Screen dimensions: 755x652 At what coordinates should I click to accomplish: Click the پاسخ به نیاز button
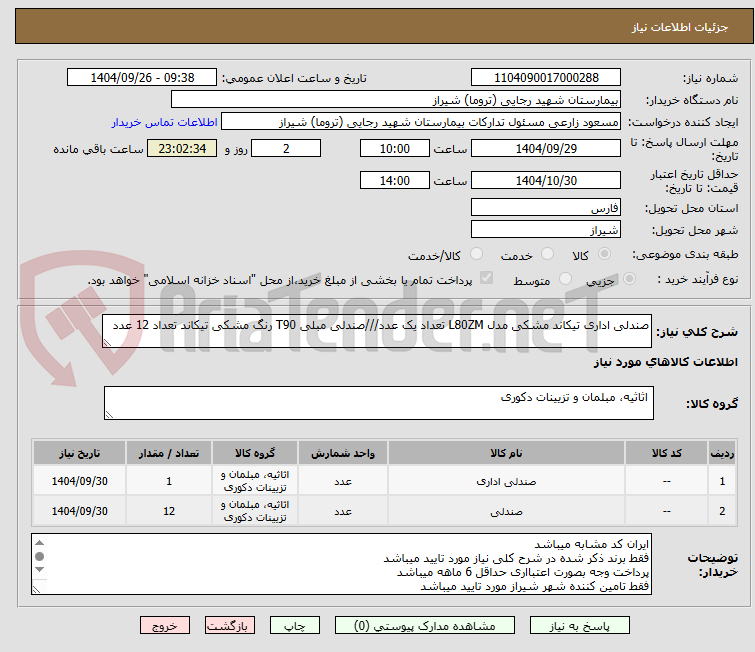tap(579, 626)
